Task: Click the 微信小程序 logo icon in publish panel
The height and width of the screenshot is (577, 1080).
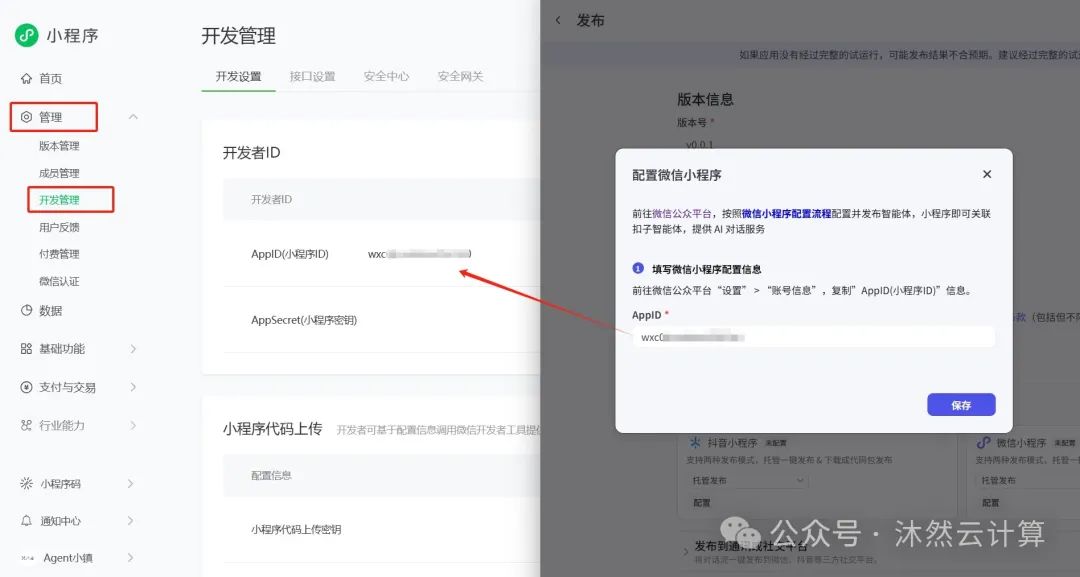Action: tap(984, 442)
